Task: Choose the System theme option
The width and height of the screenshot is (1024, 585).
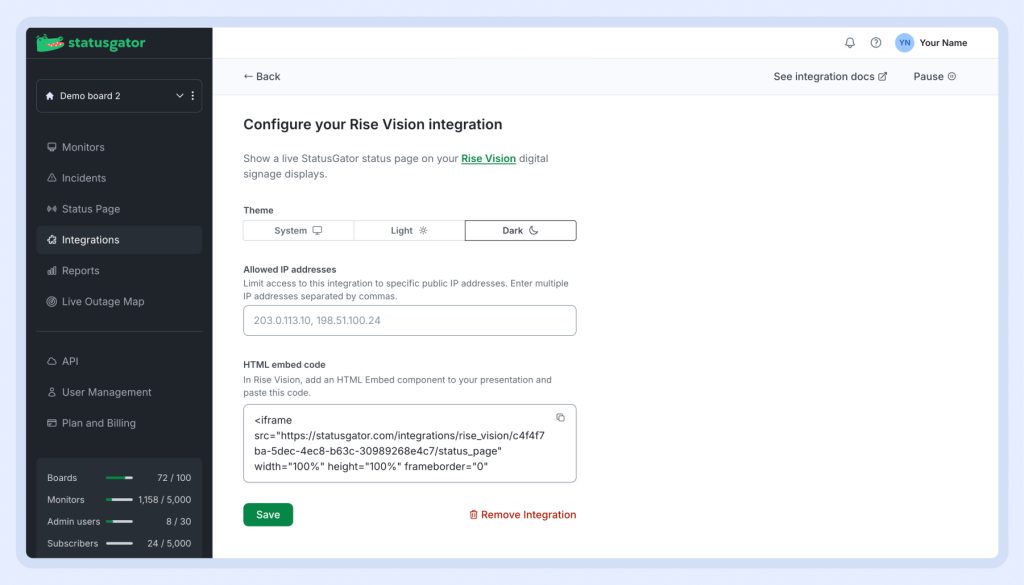Action: click(x=298, y=230)
